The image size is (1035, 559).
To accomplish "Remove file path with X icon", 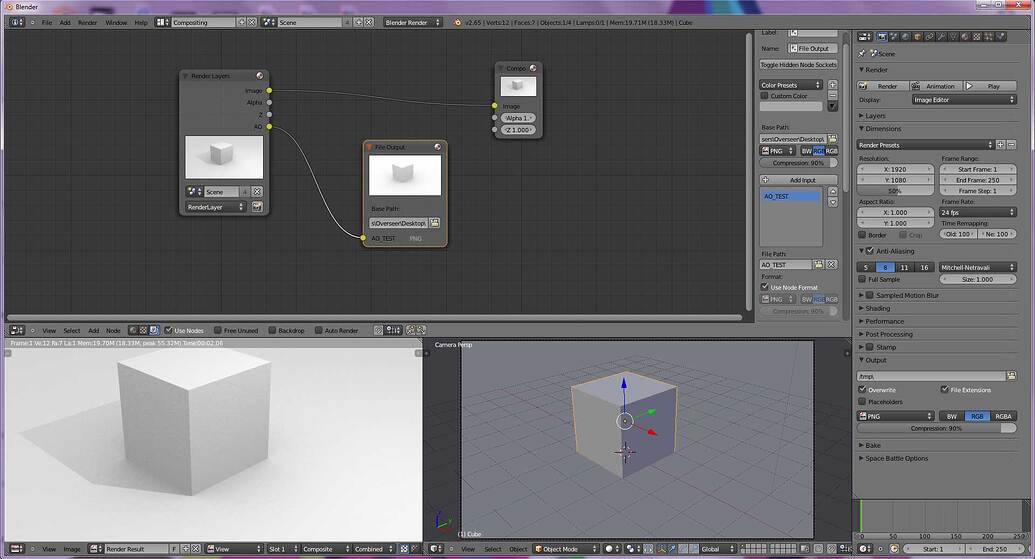I will click(832, 265).
